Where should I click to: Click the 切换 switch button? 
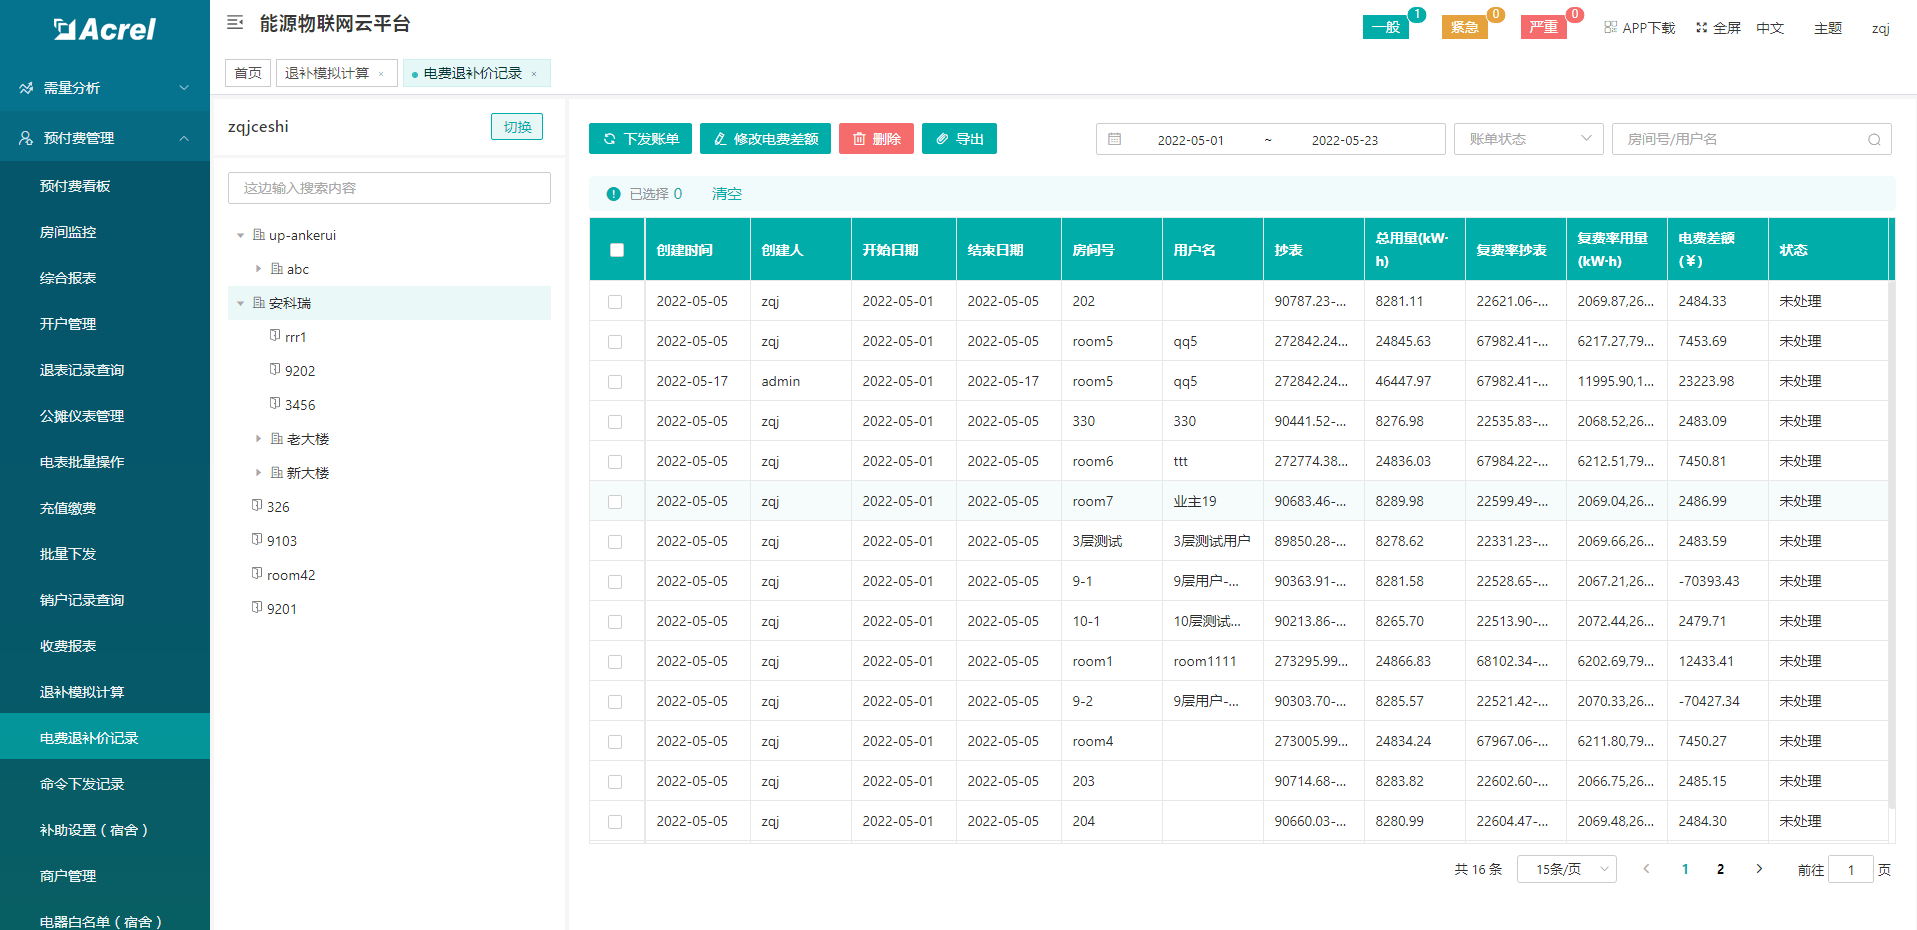[517, 127]
